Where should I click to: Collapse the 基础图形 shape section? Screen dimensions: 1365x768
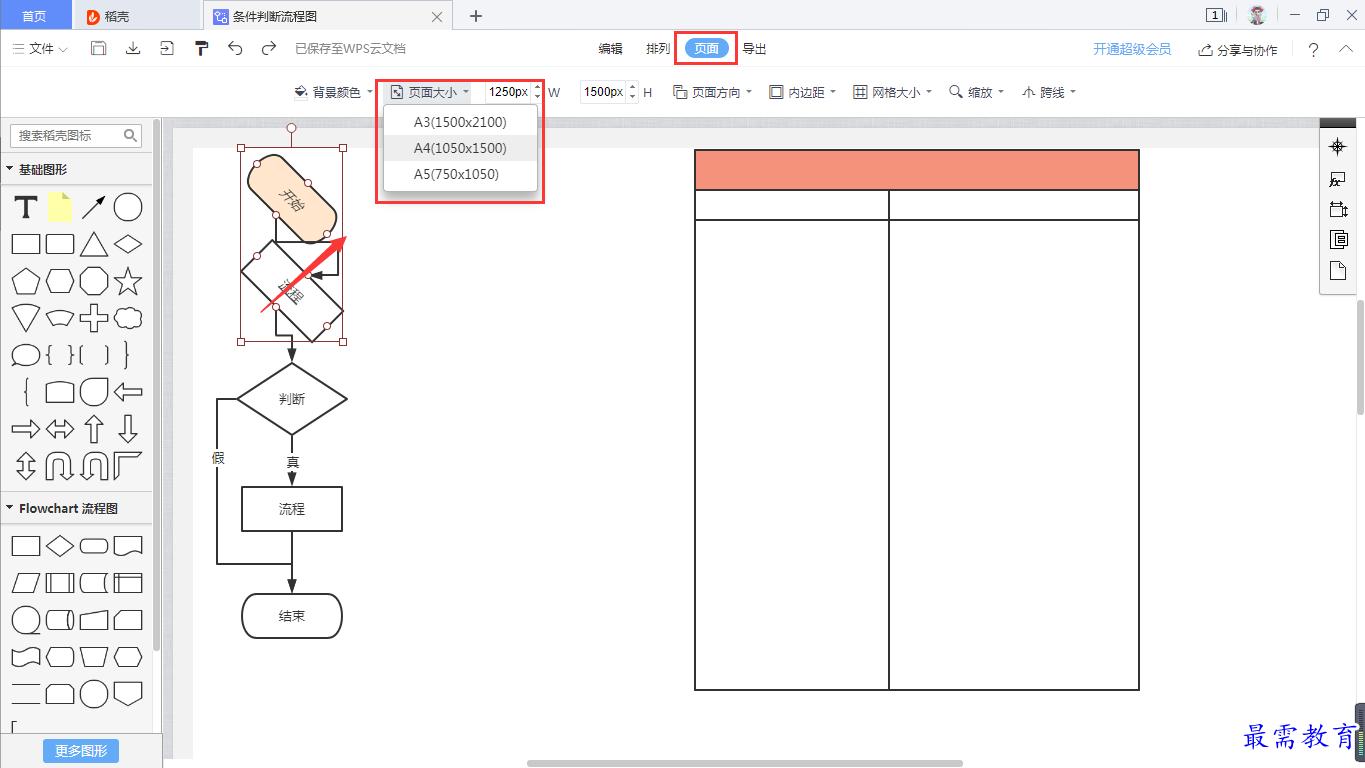(10, 169)
